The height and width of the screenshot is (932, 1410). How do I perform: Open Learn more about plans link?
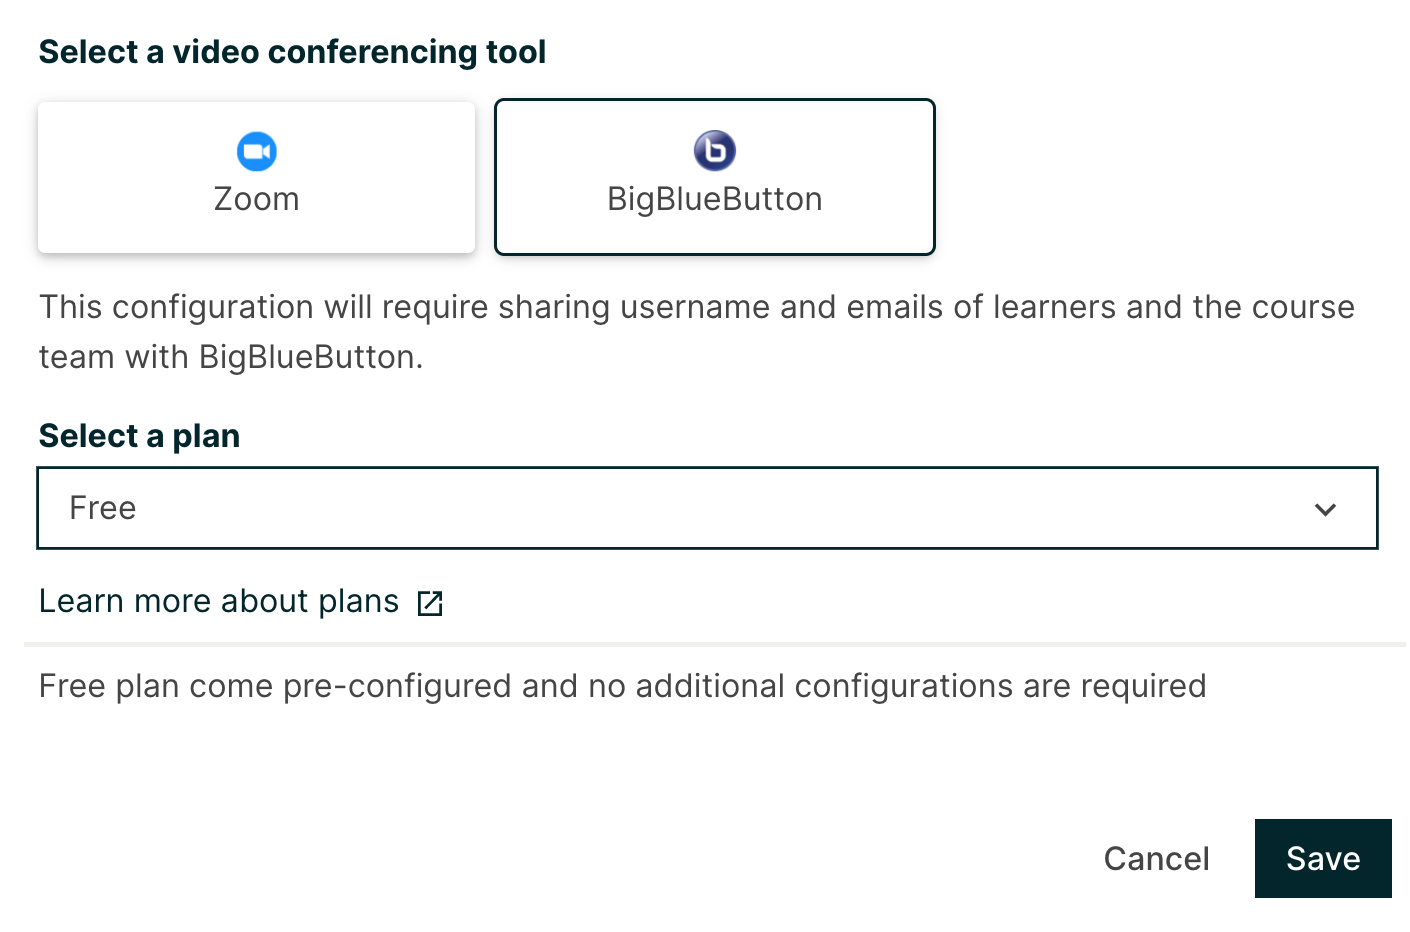219,601
